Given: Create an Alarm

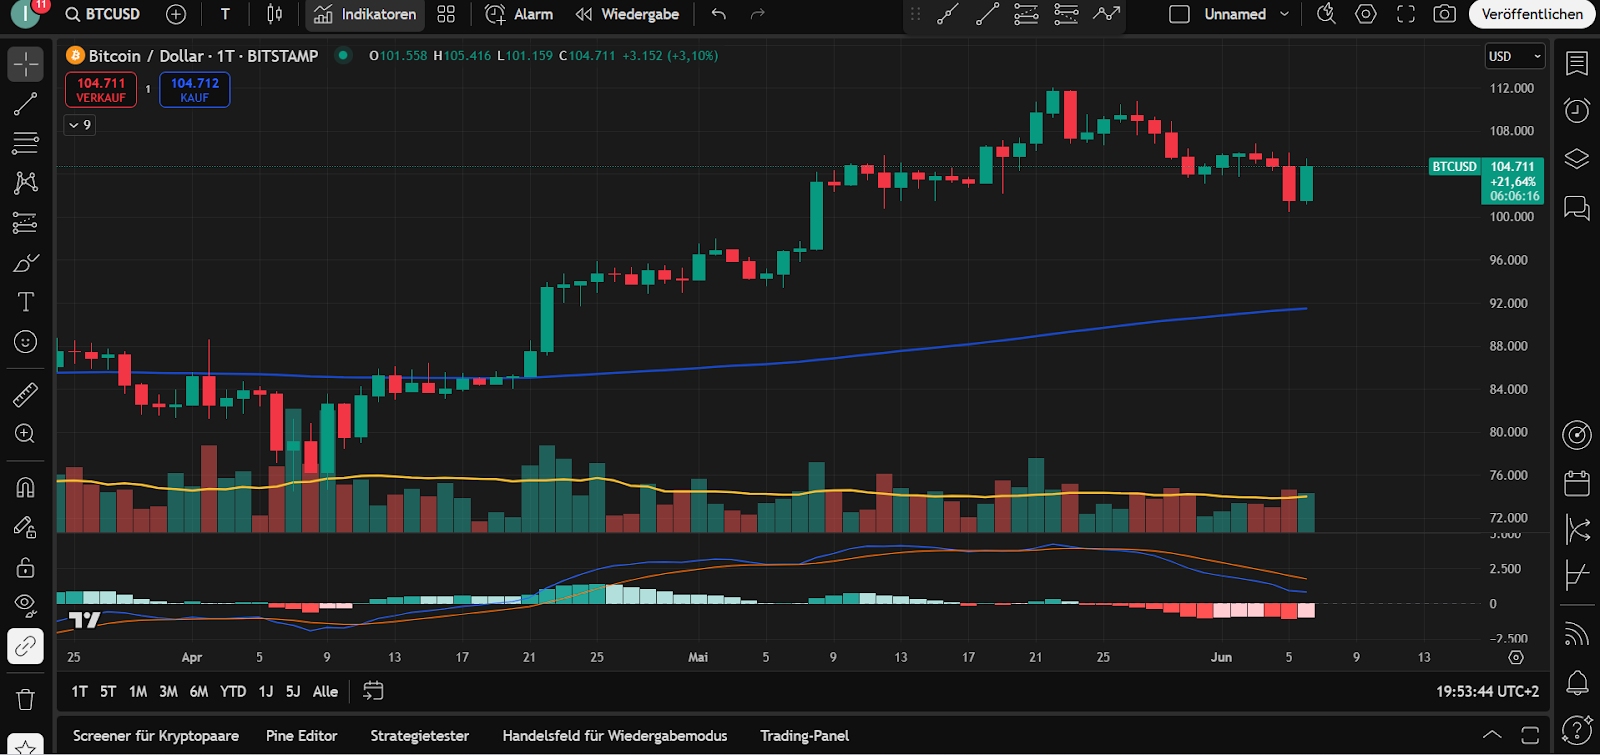Looking at the screenshot, I should point(519,14).
